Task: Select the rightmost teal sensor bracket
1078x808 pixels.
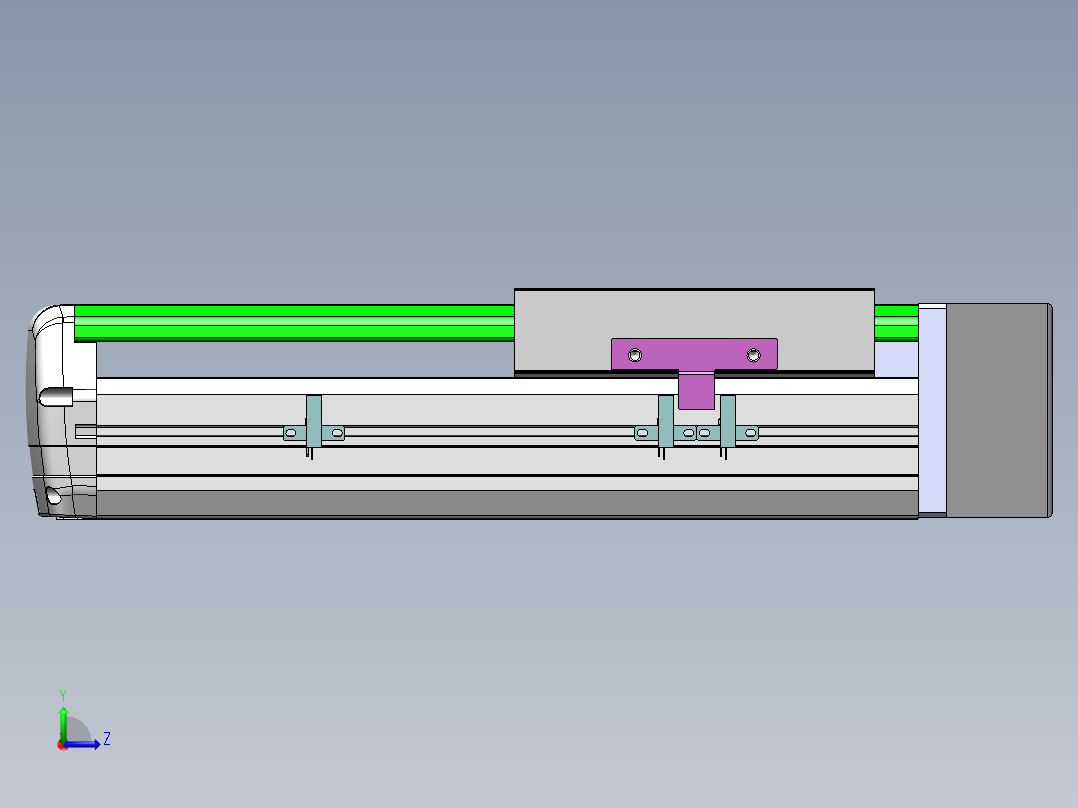Action: tap(727, 426)
